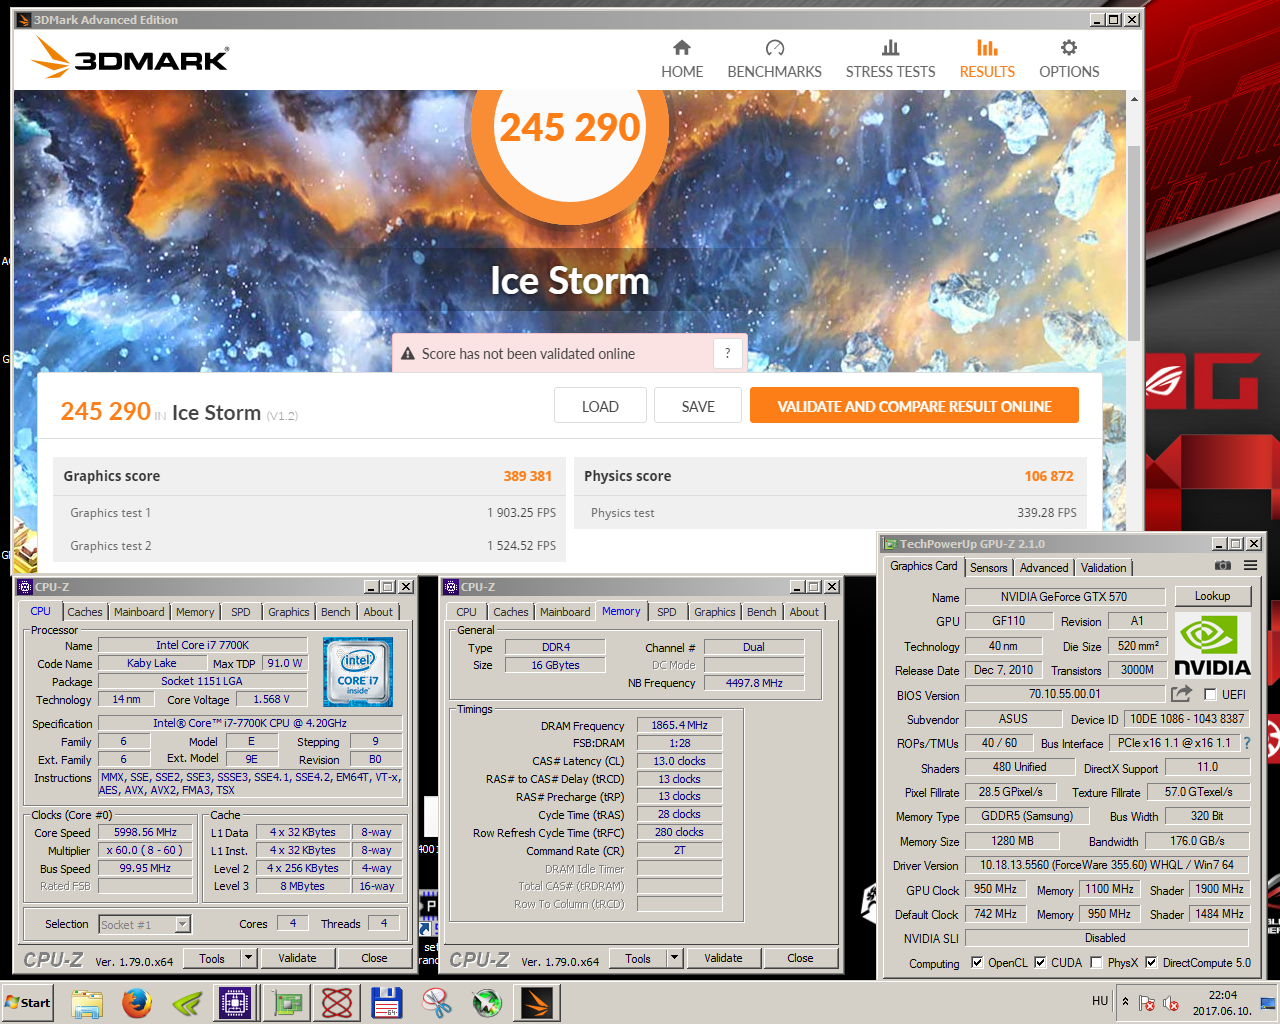Go to STRESS TESTS in 3DMark

[890, 59]
